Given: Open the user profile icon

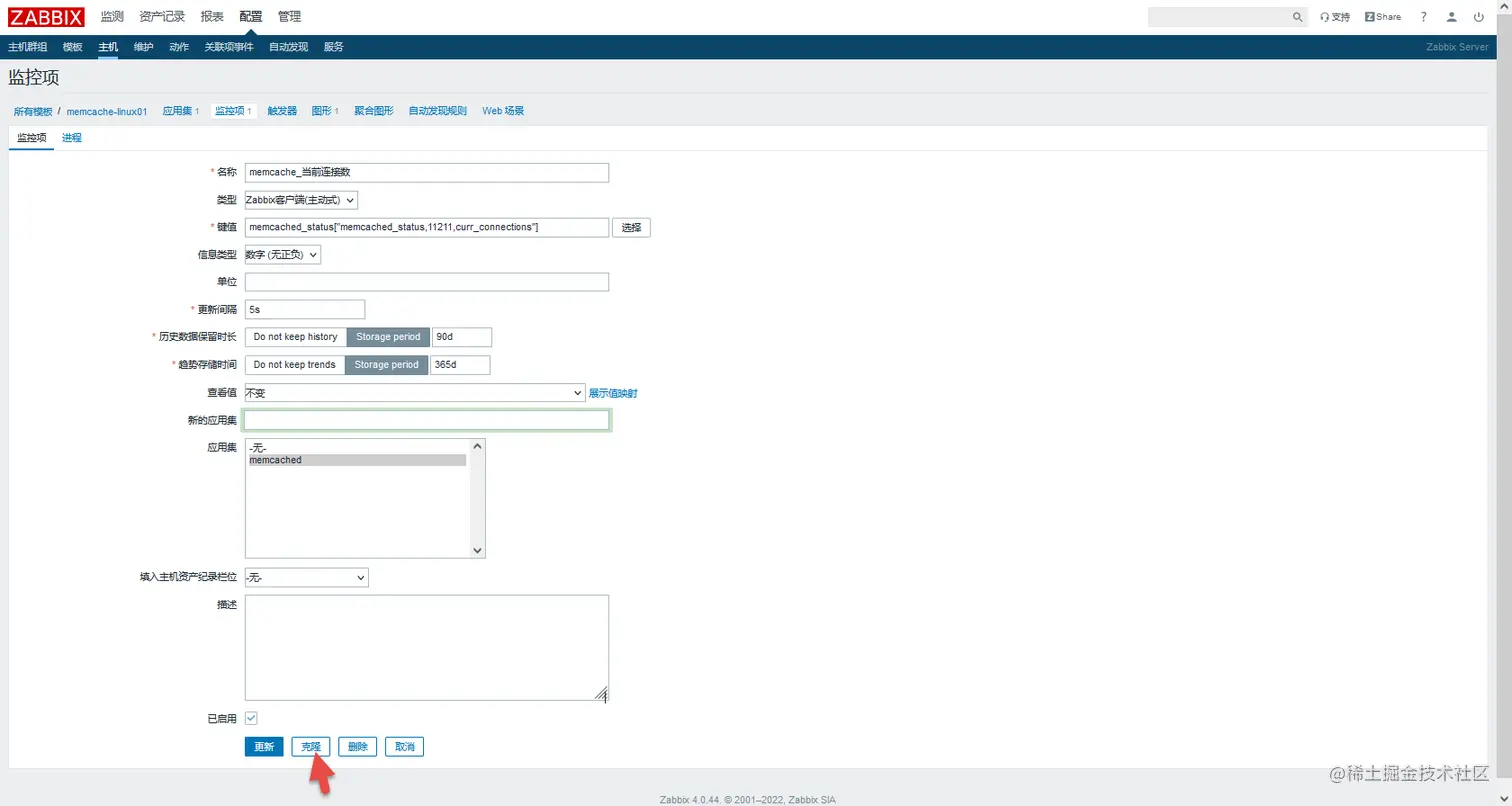Looking at the screenshot, I should point(1451,17).
